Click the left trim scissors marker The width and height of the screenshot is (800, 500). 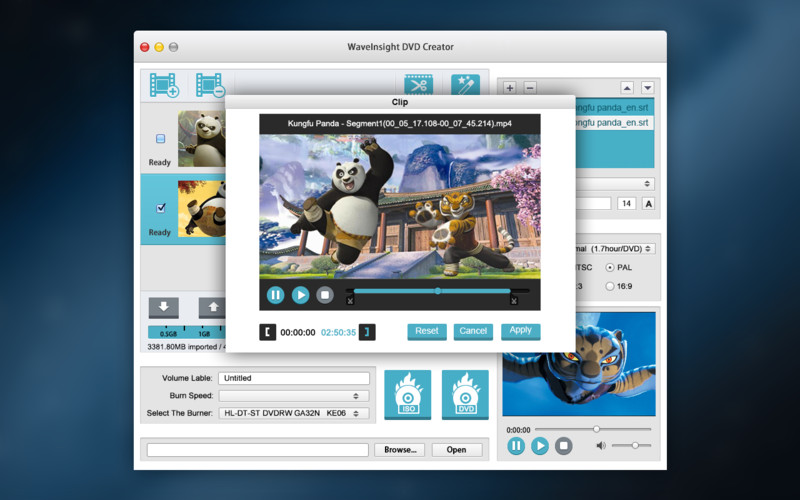350,301
